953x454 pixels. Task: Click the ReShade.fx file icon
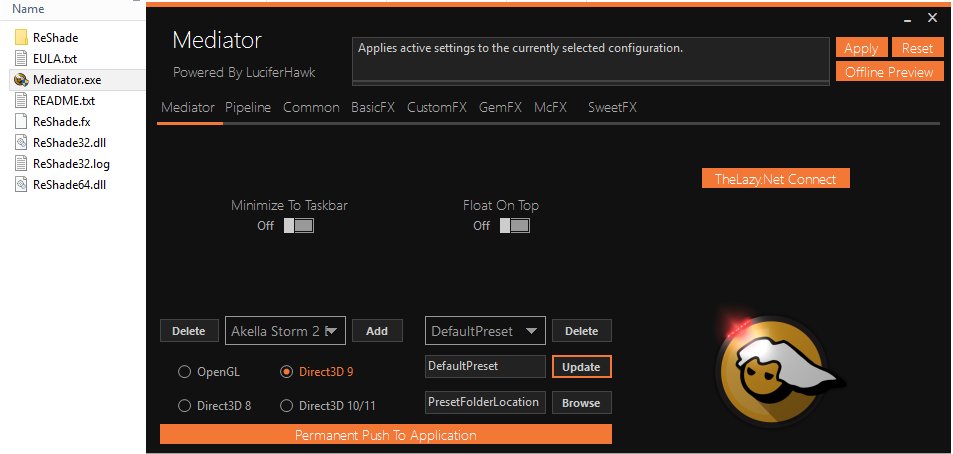21,122
